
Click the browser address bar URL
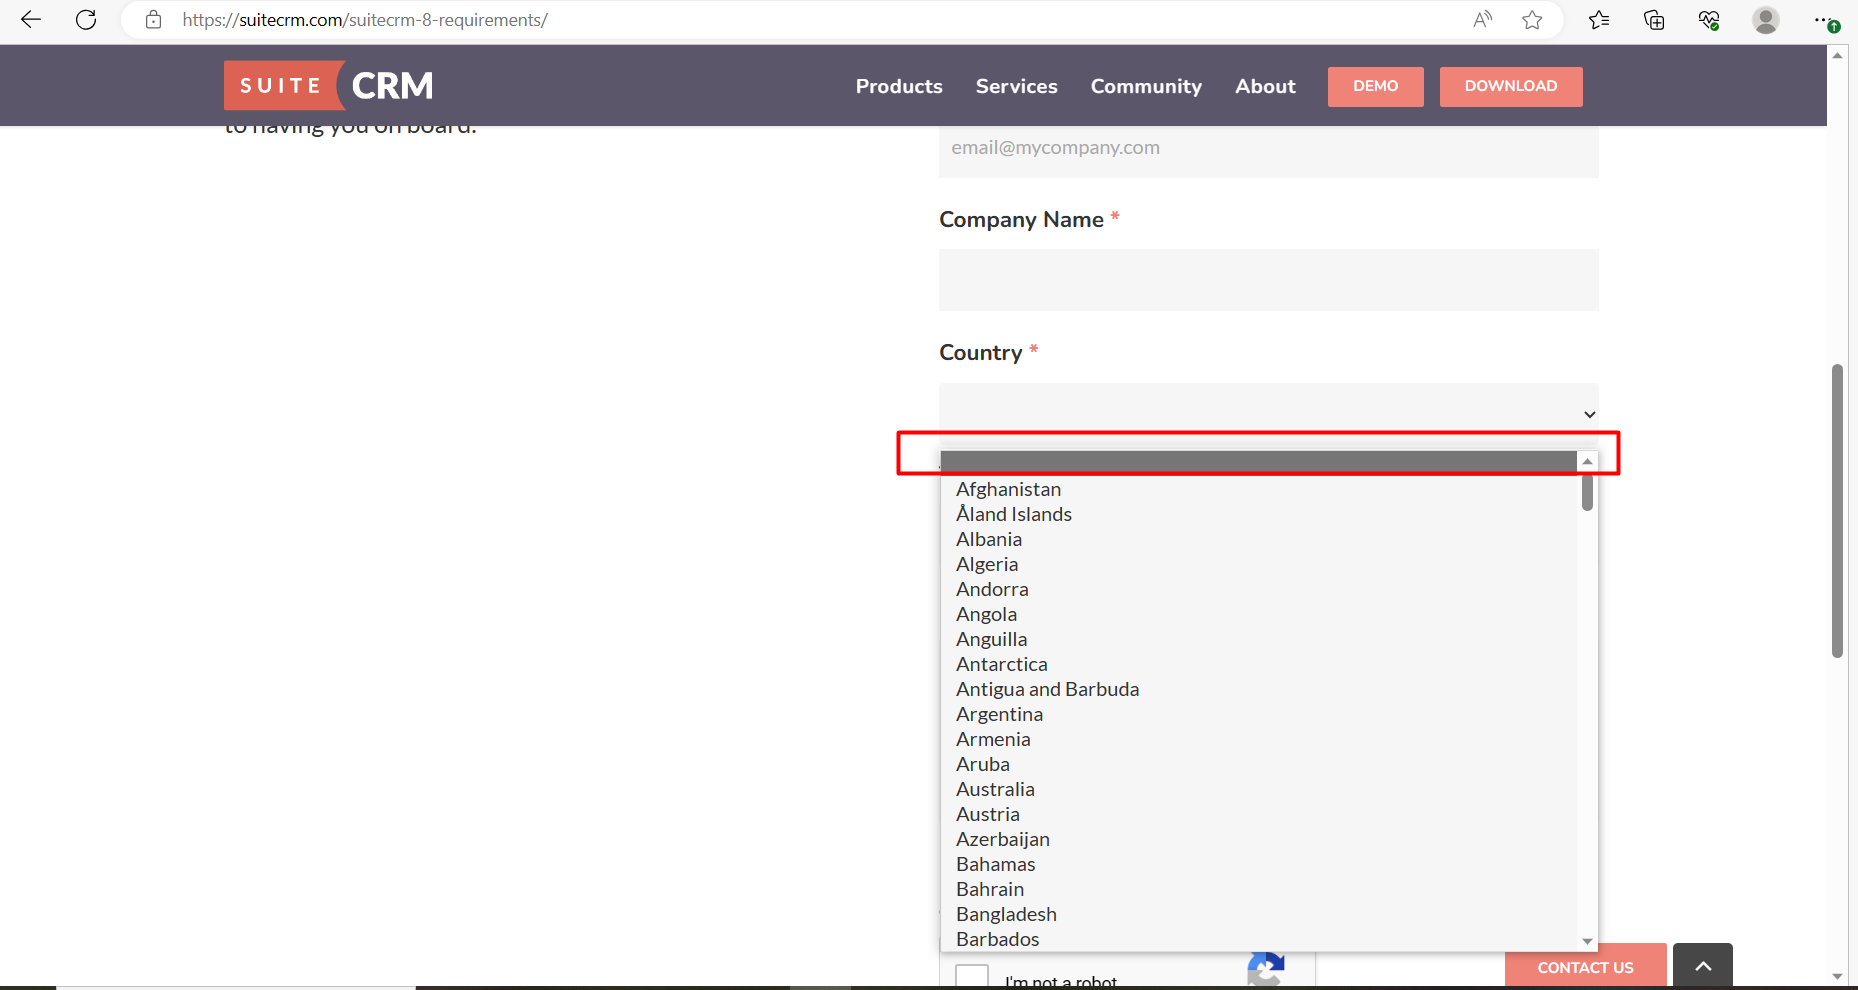365,20
